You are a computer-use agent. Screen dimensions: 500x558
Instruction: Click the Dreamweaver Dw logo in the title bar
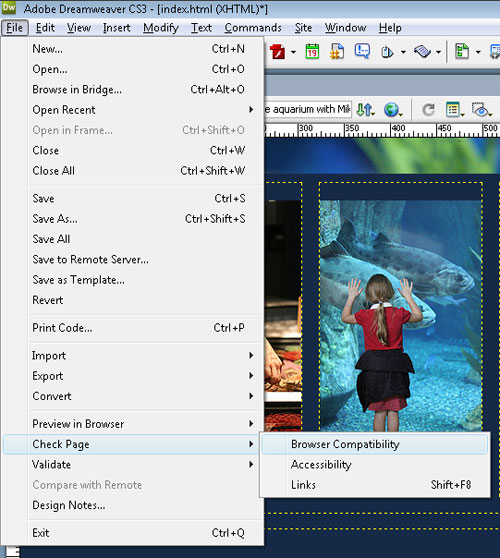(9, 7)
